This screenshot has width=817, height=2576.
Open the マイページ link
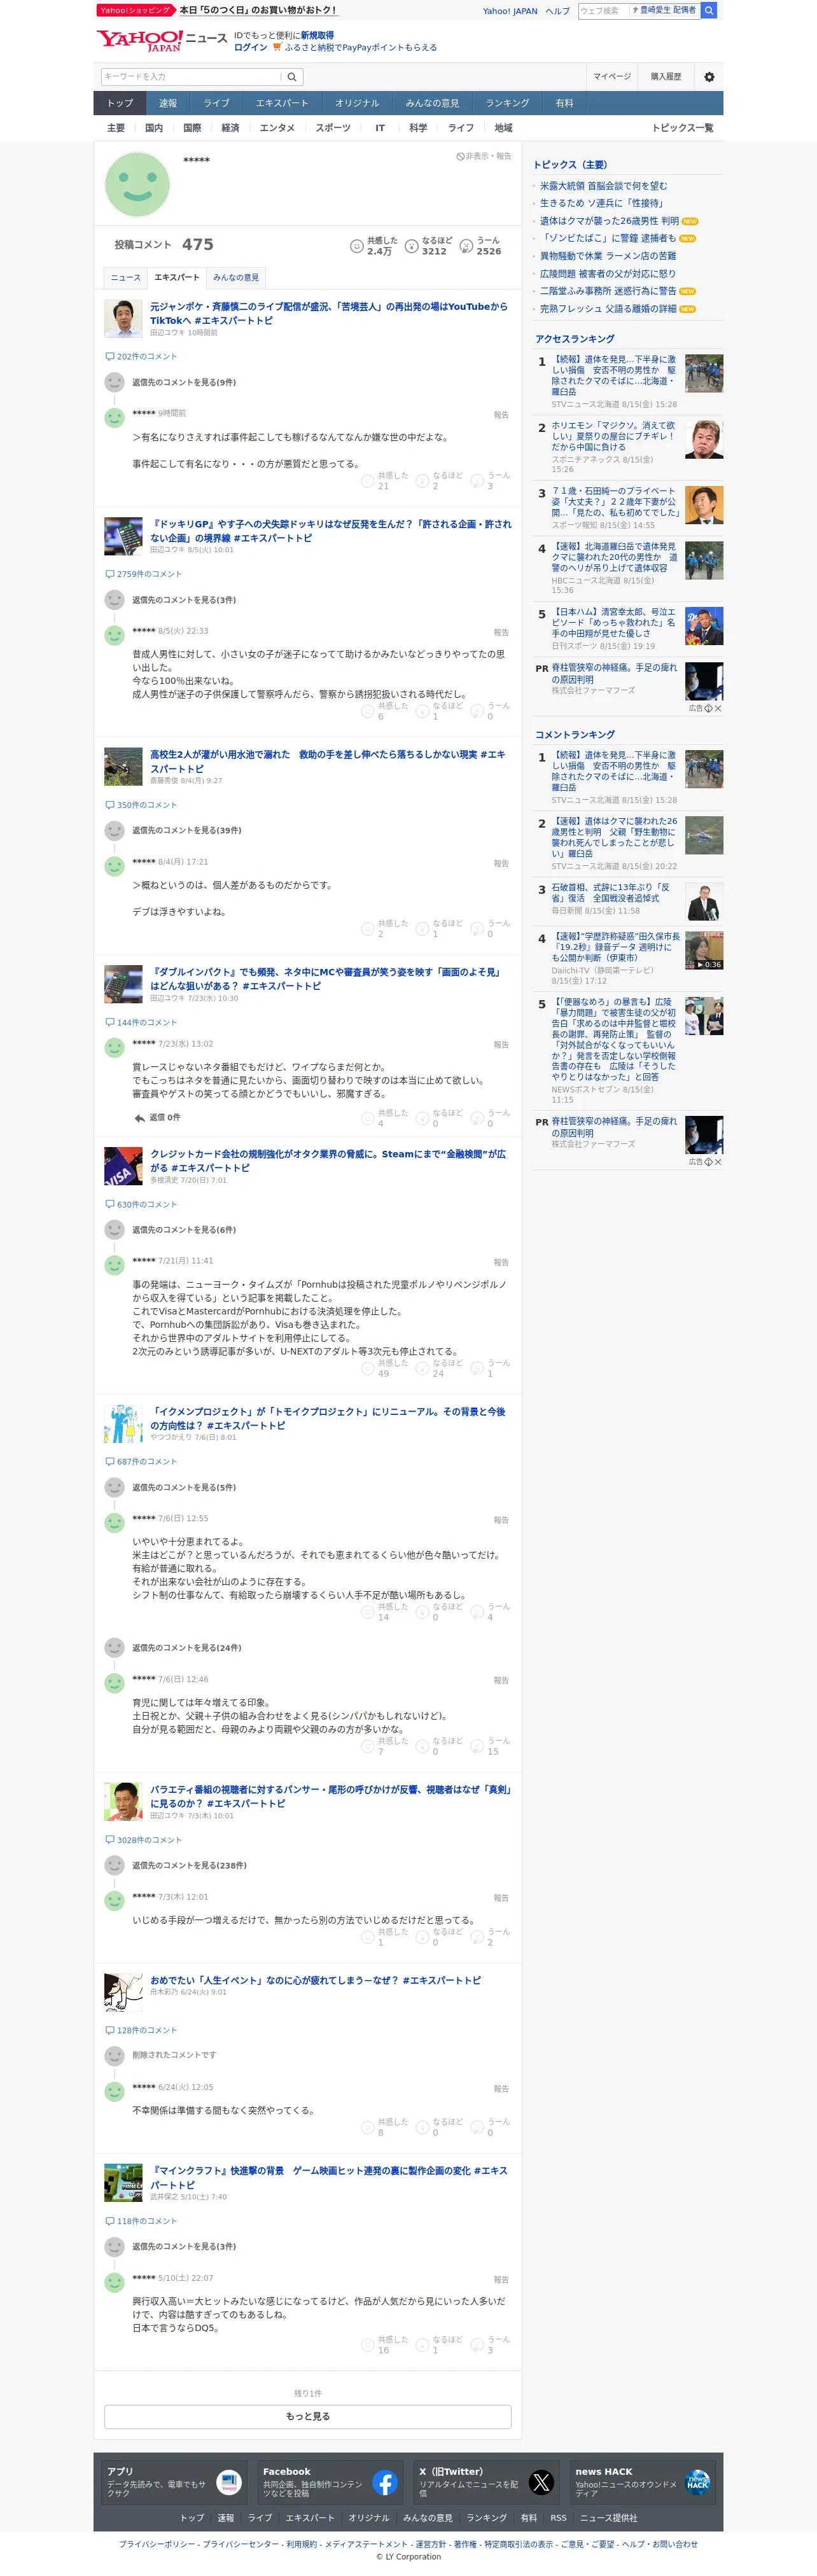pos(612,77)
